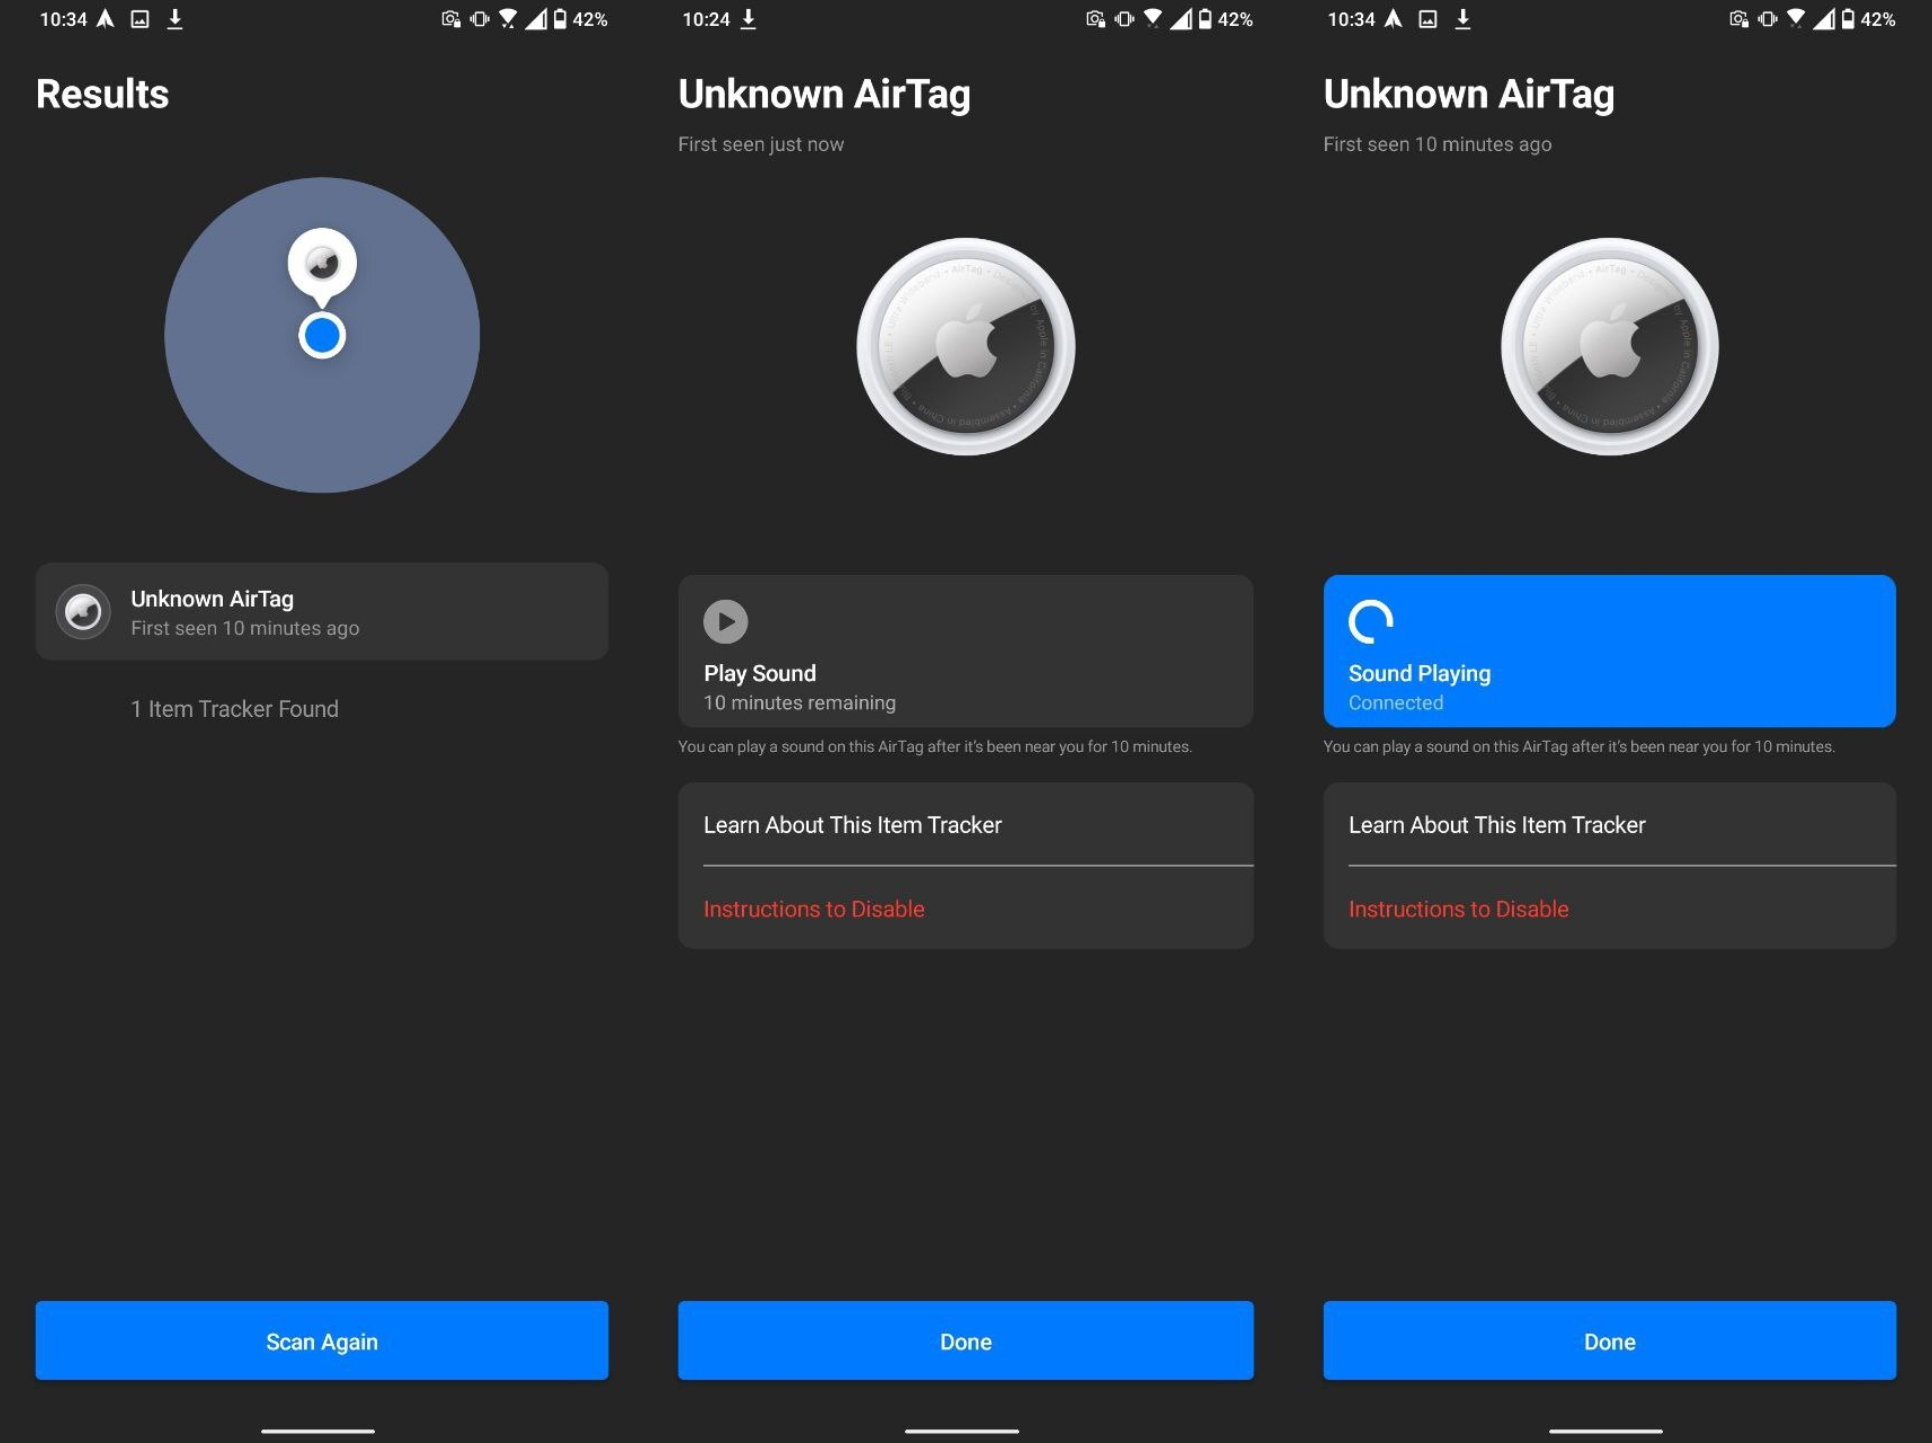1932x1443 pixels.
Task: Tap the image notification icon on Results screen
Action: pos(140,19)
